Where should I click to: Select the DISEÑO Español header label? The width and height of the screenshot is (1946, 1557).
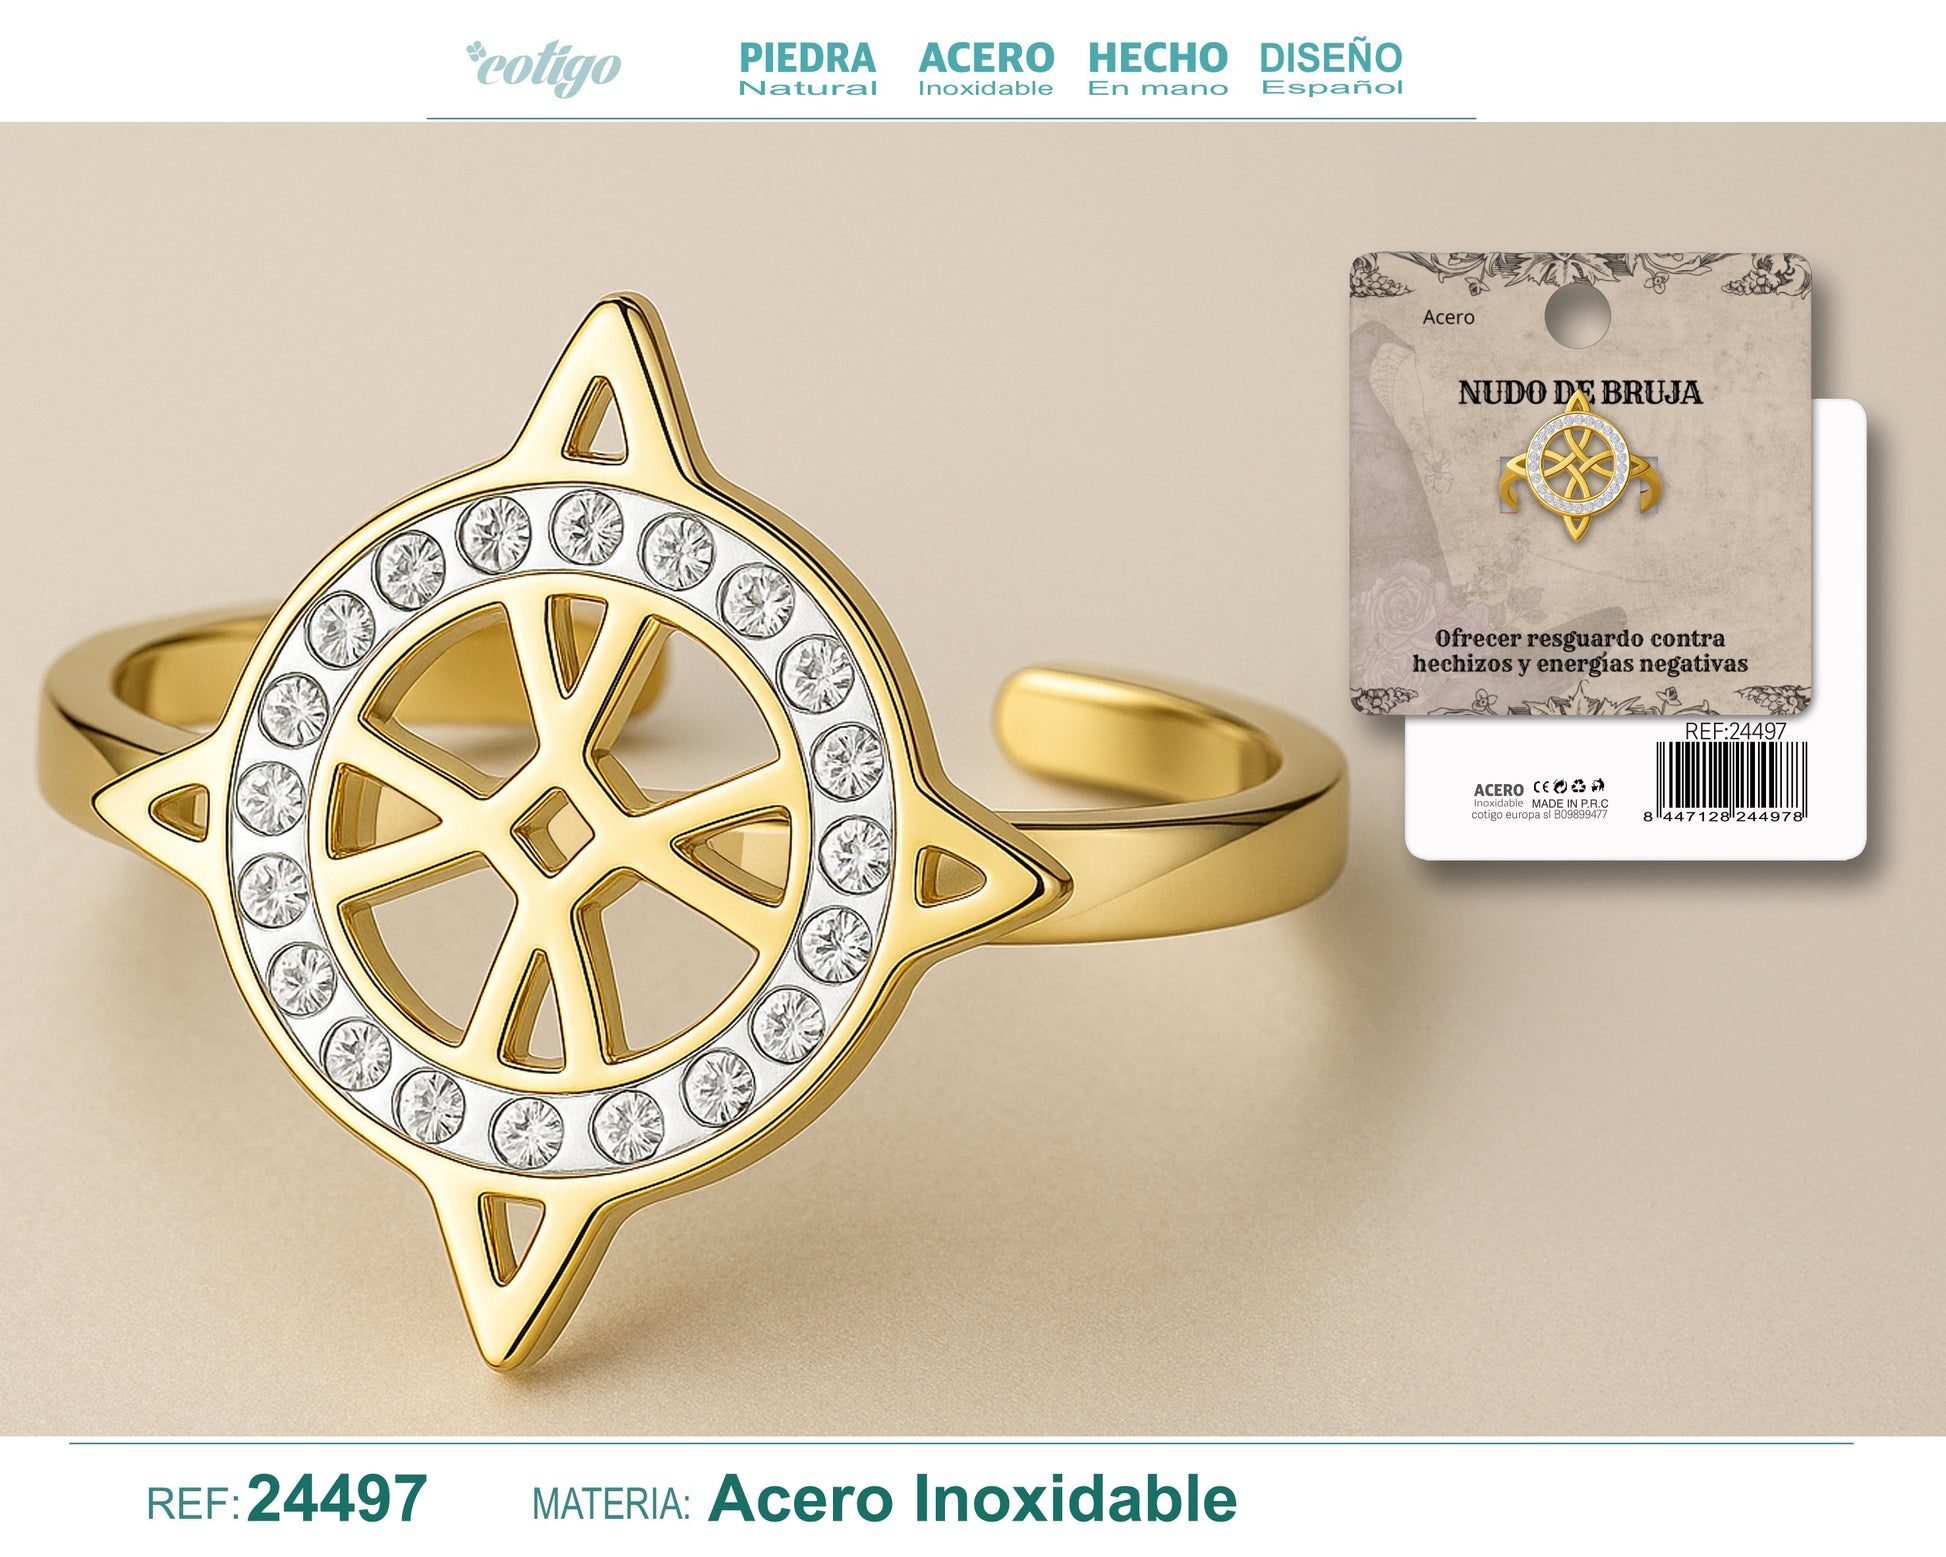[x=1331, y=69]
